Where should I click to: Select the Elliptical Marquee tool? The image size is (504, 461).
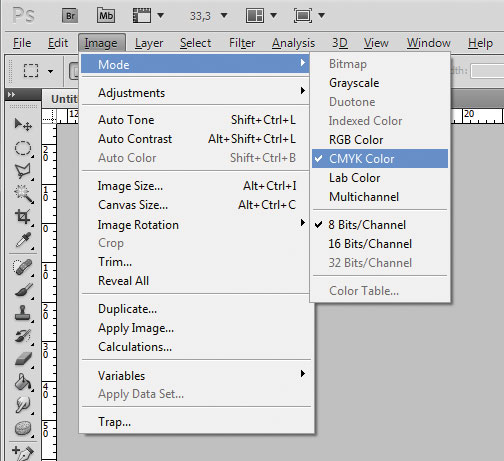(23, 148)
